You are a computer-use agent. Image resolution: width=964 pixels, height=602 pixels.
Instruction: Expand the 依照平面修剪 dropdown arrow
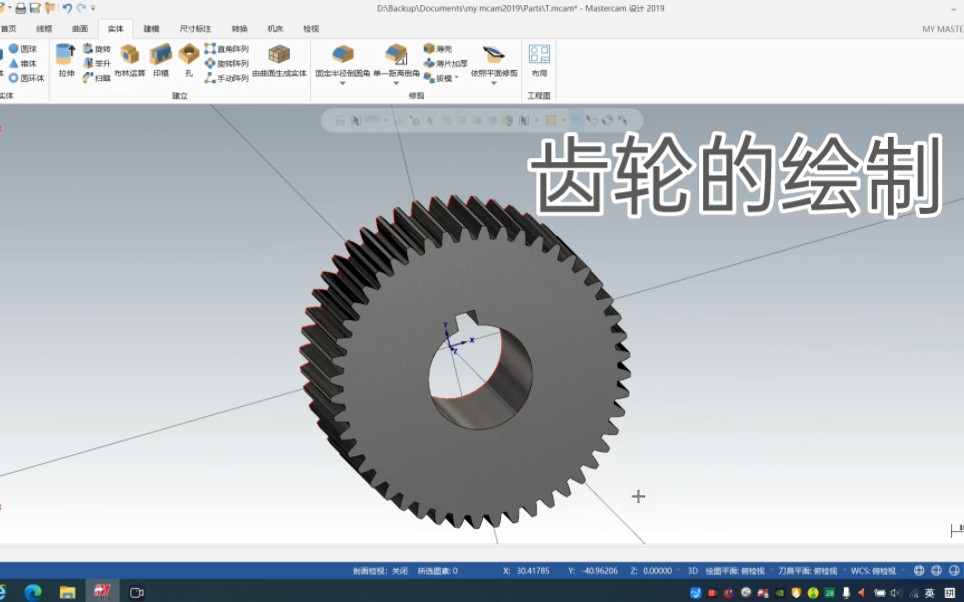(x=494, y=83)
